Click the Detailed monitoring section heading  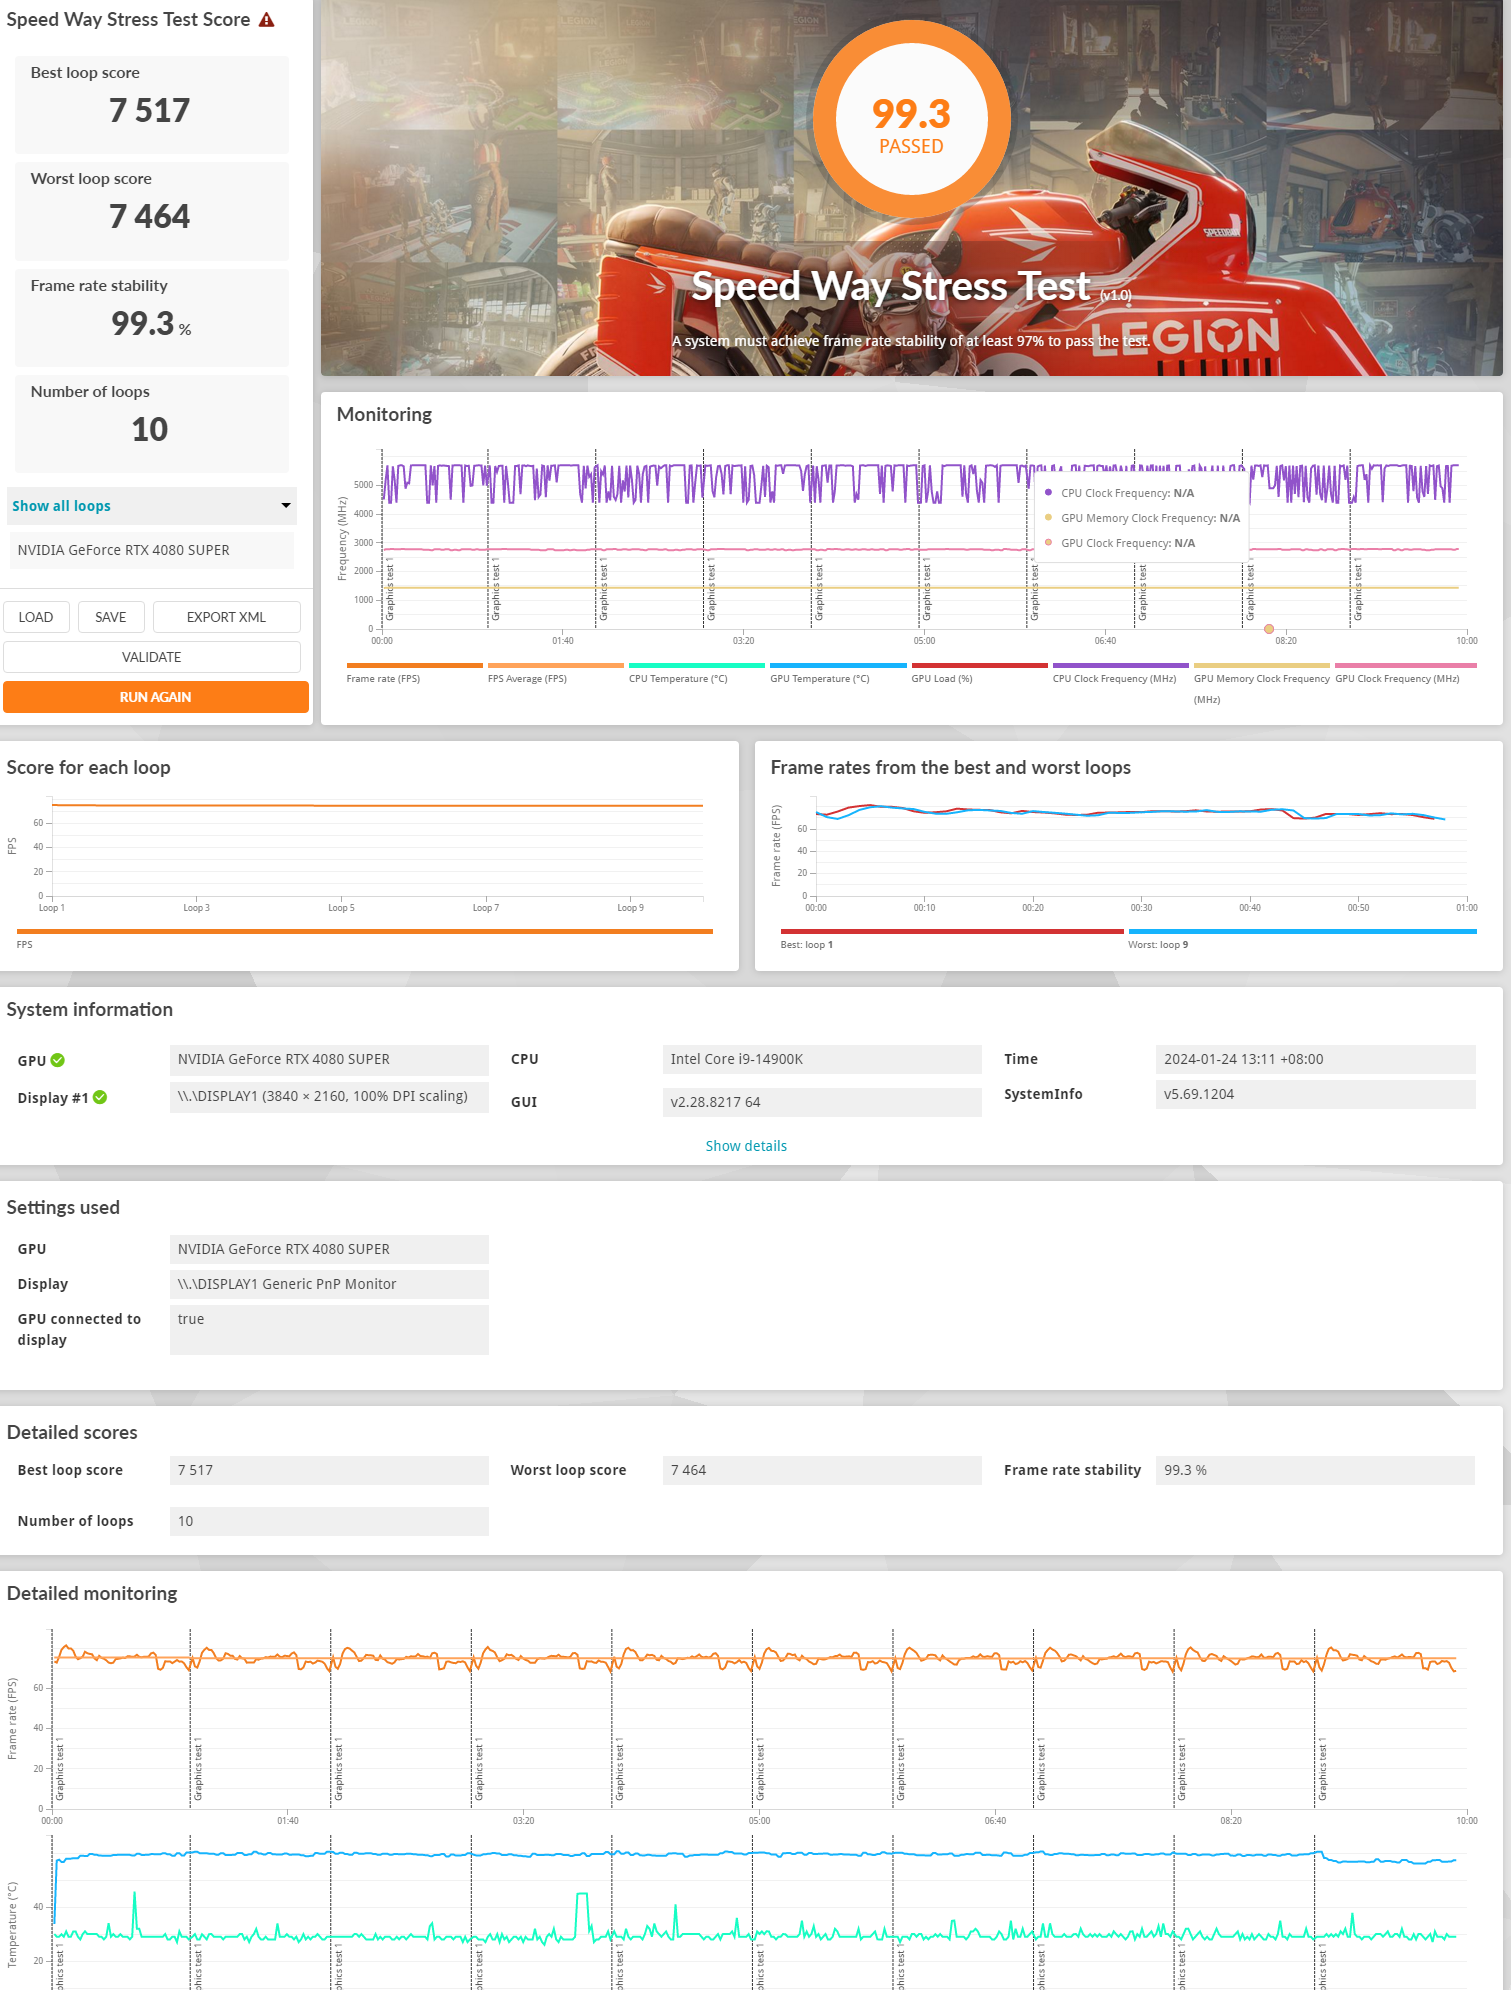92,1593
